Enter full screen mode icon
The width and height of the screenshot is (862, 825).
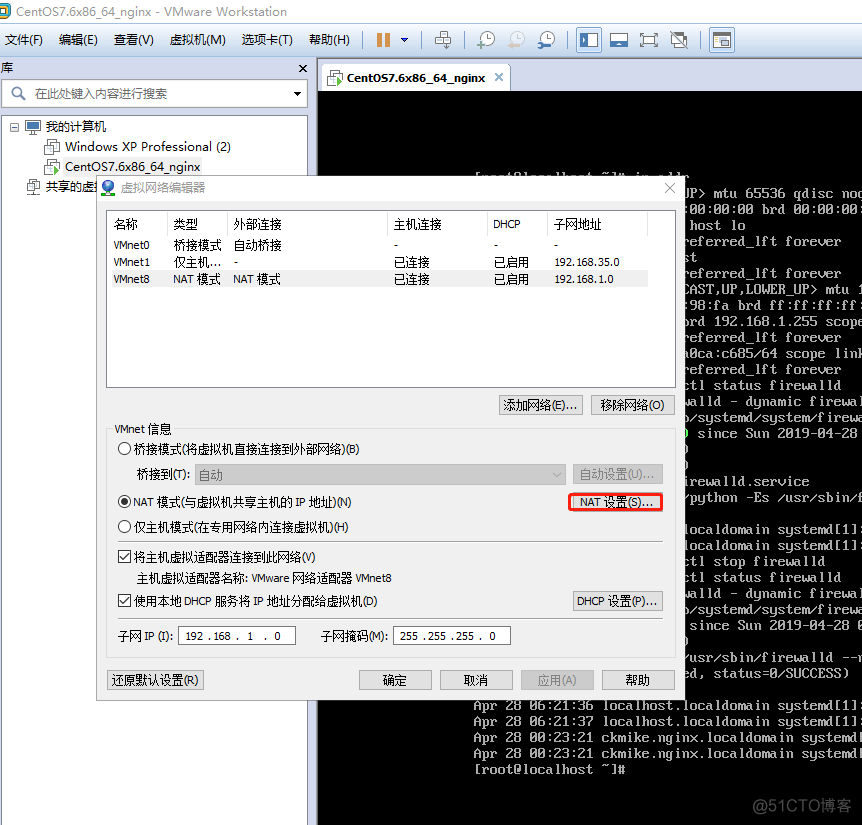(x=649, y=40)
